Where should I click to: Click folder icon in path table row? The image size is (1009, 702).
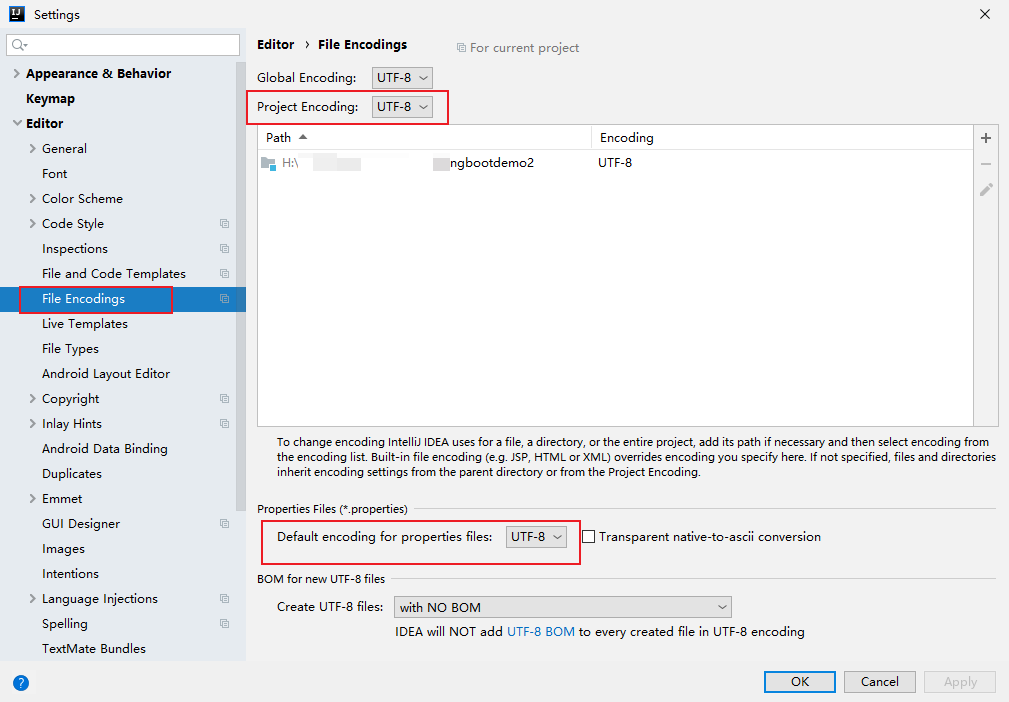pyautogui.click(x=268, y=163)
